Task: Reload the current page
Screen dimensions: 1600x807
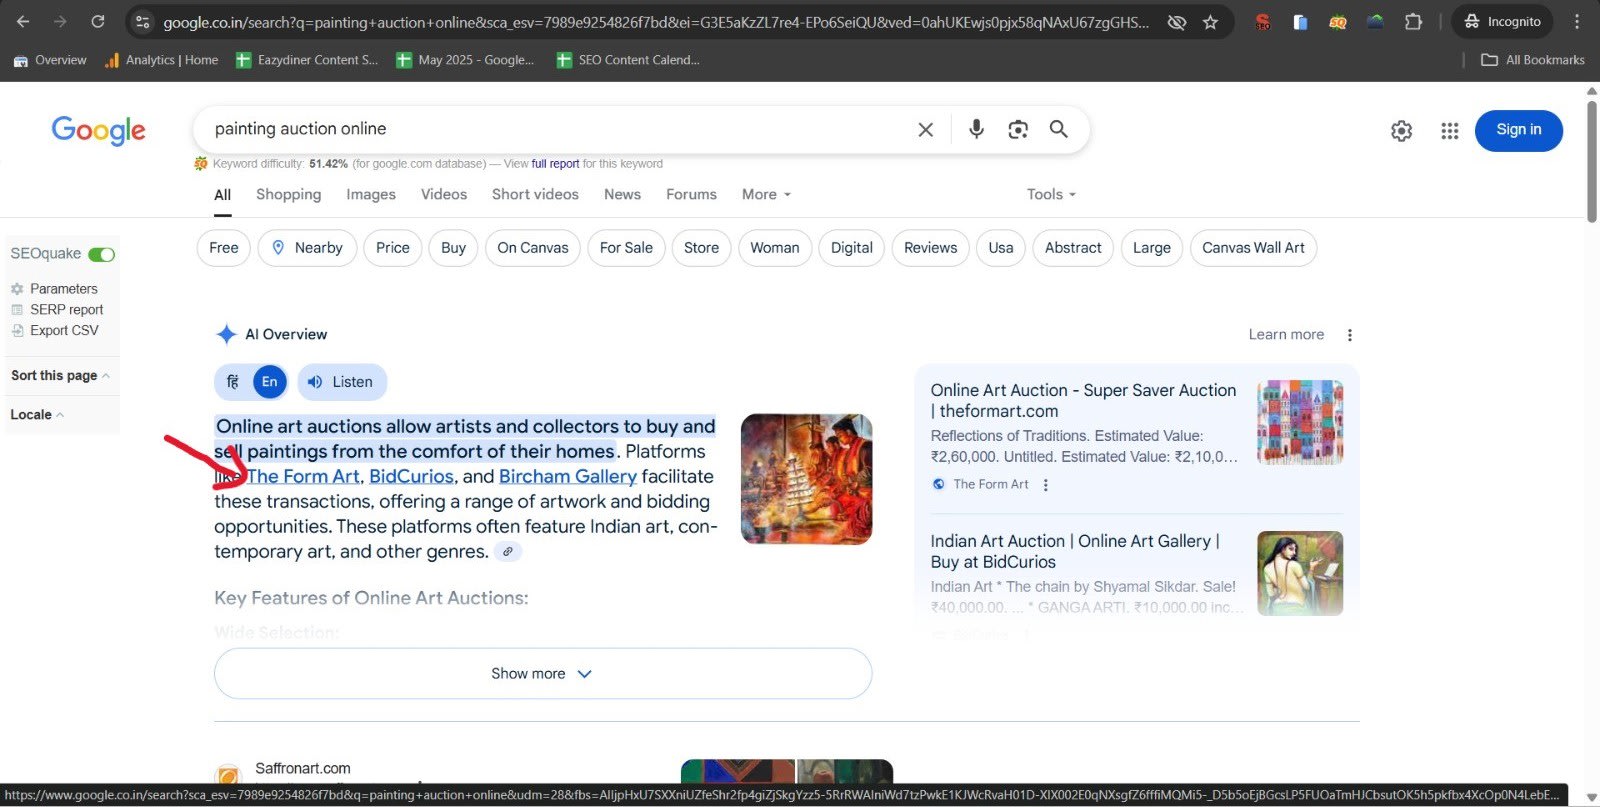Action: click(x=98, y=22)
